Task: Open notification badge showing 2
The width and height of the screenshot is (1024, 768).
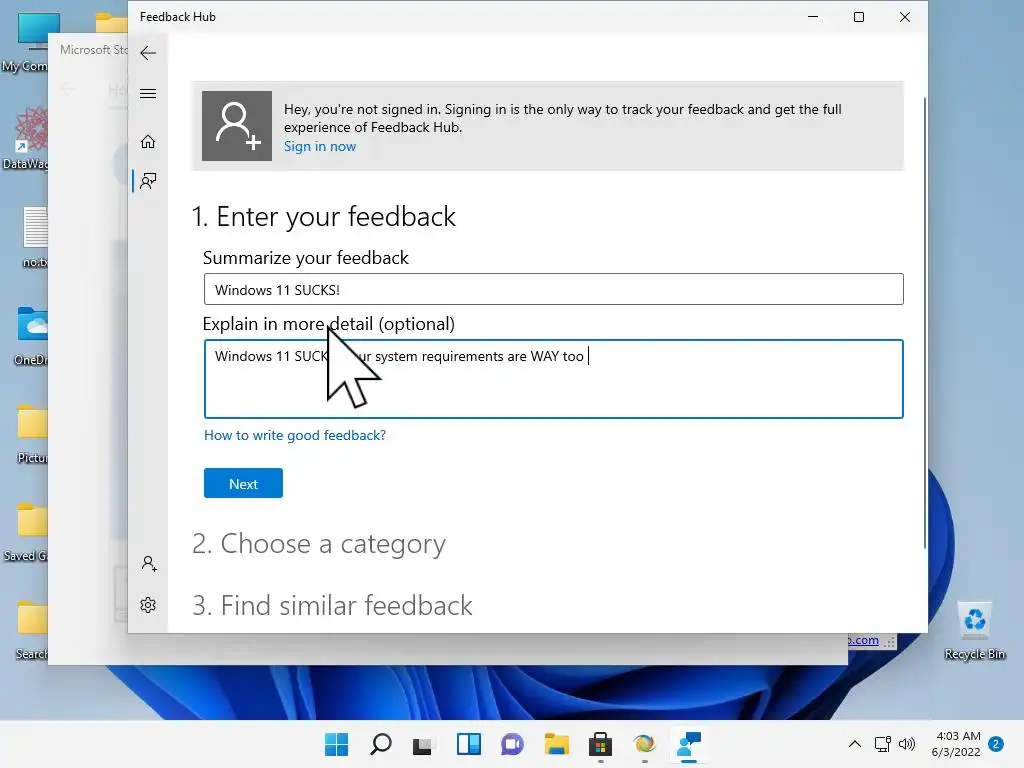Action: coord(996,744)
